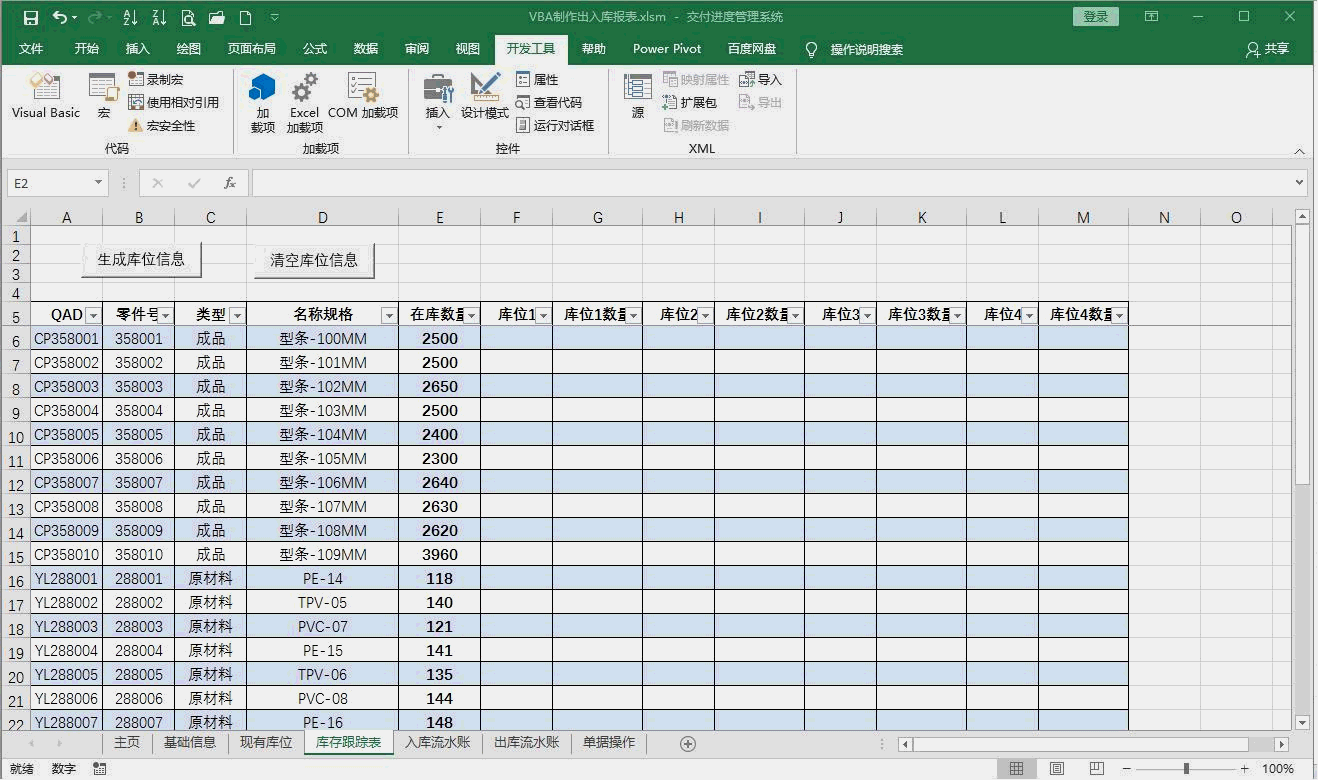
Task: Click the formula bar input
Action: (771, 183)
